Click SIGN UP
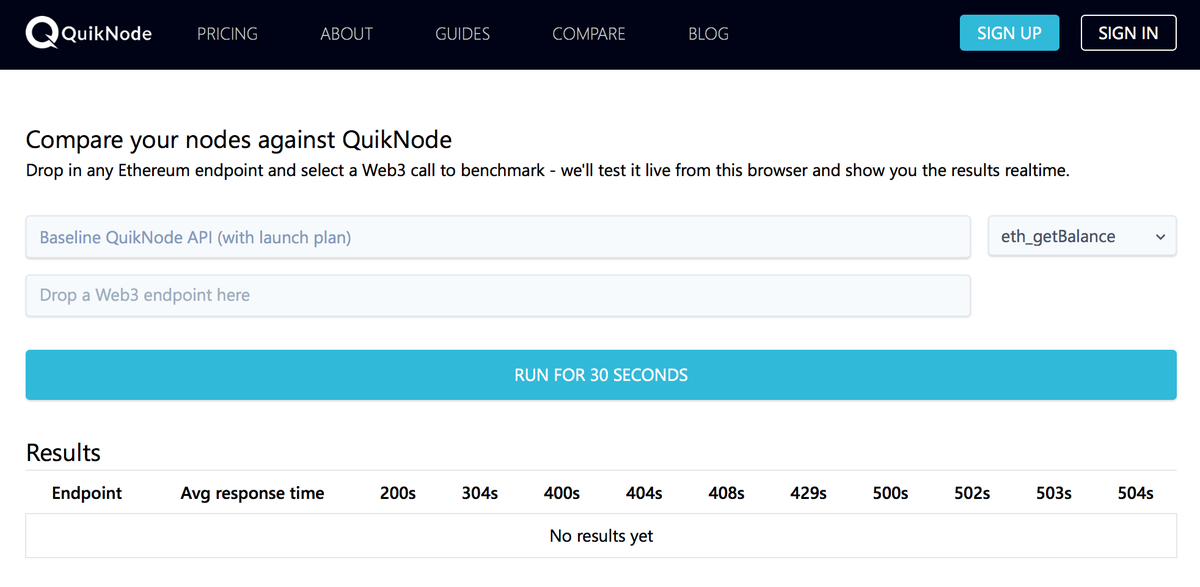 [x=1009, y=32]
